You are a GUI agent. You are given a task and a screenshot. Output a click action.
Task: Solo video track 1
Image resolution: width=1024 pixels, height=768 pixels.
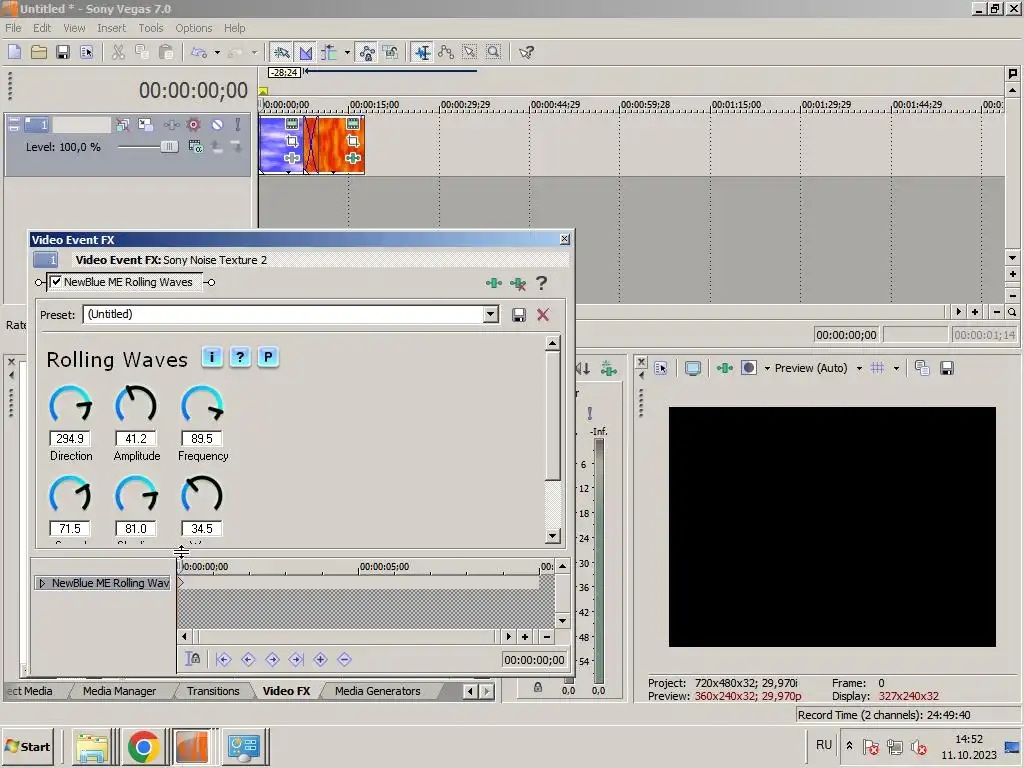238,125
